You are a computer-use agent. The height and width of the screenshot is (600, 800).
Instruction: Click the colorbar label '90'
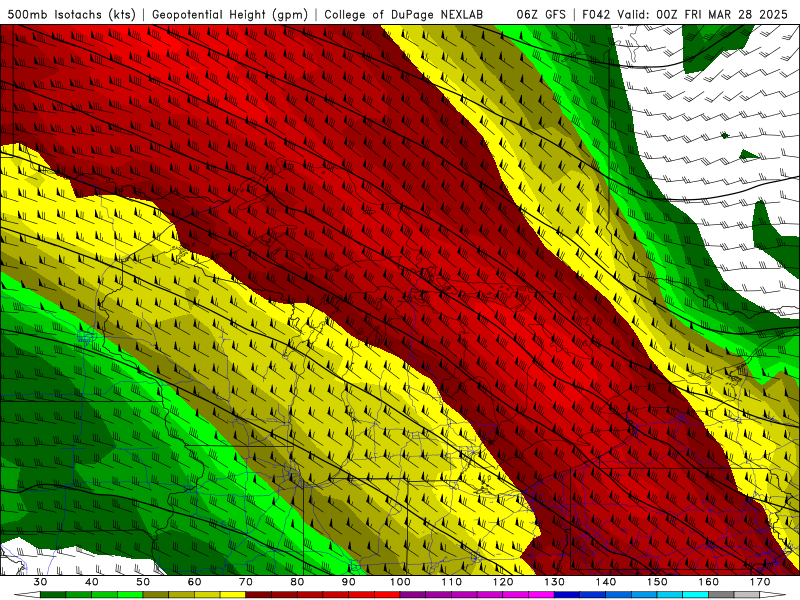348,582
